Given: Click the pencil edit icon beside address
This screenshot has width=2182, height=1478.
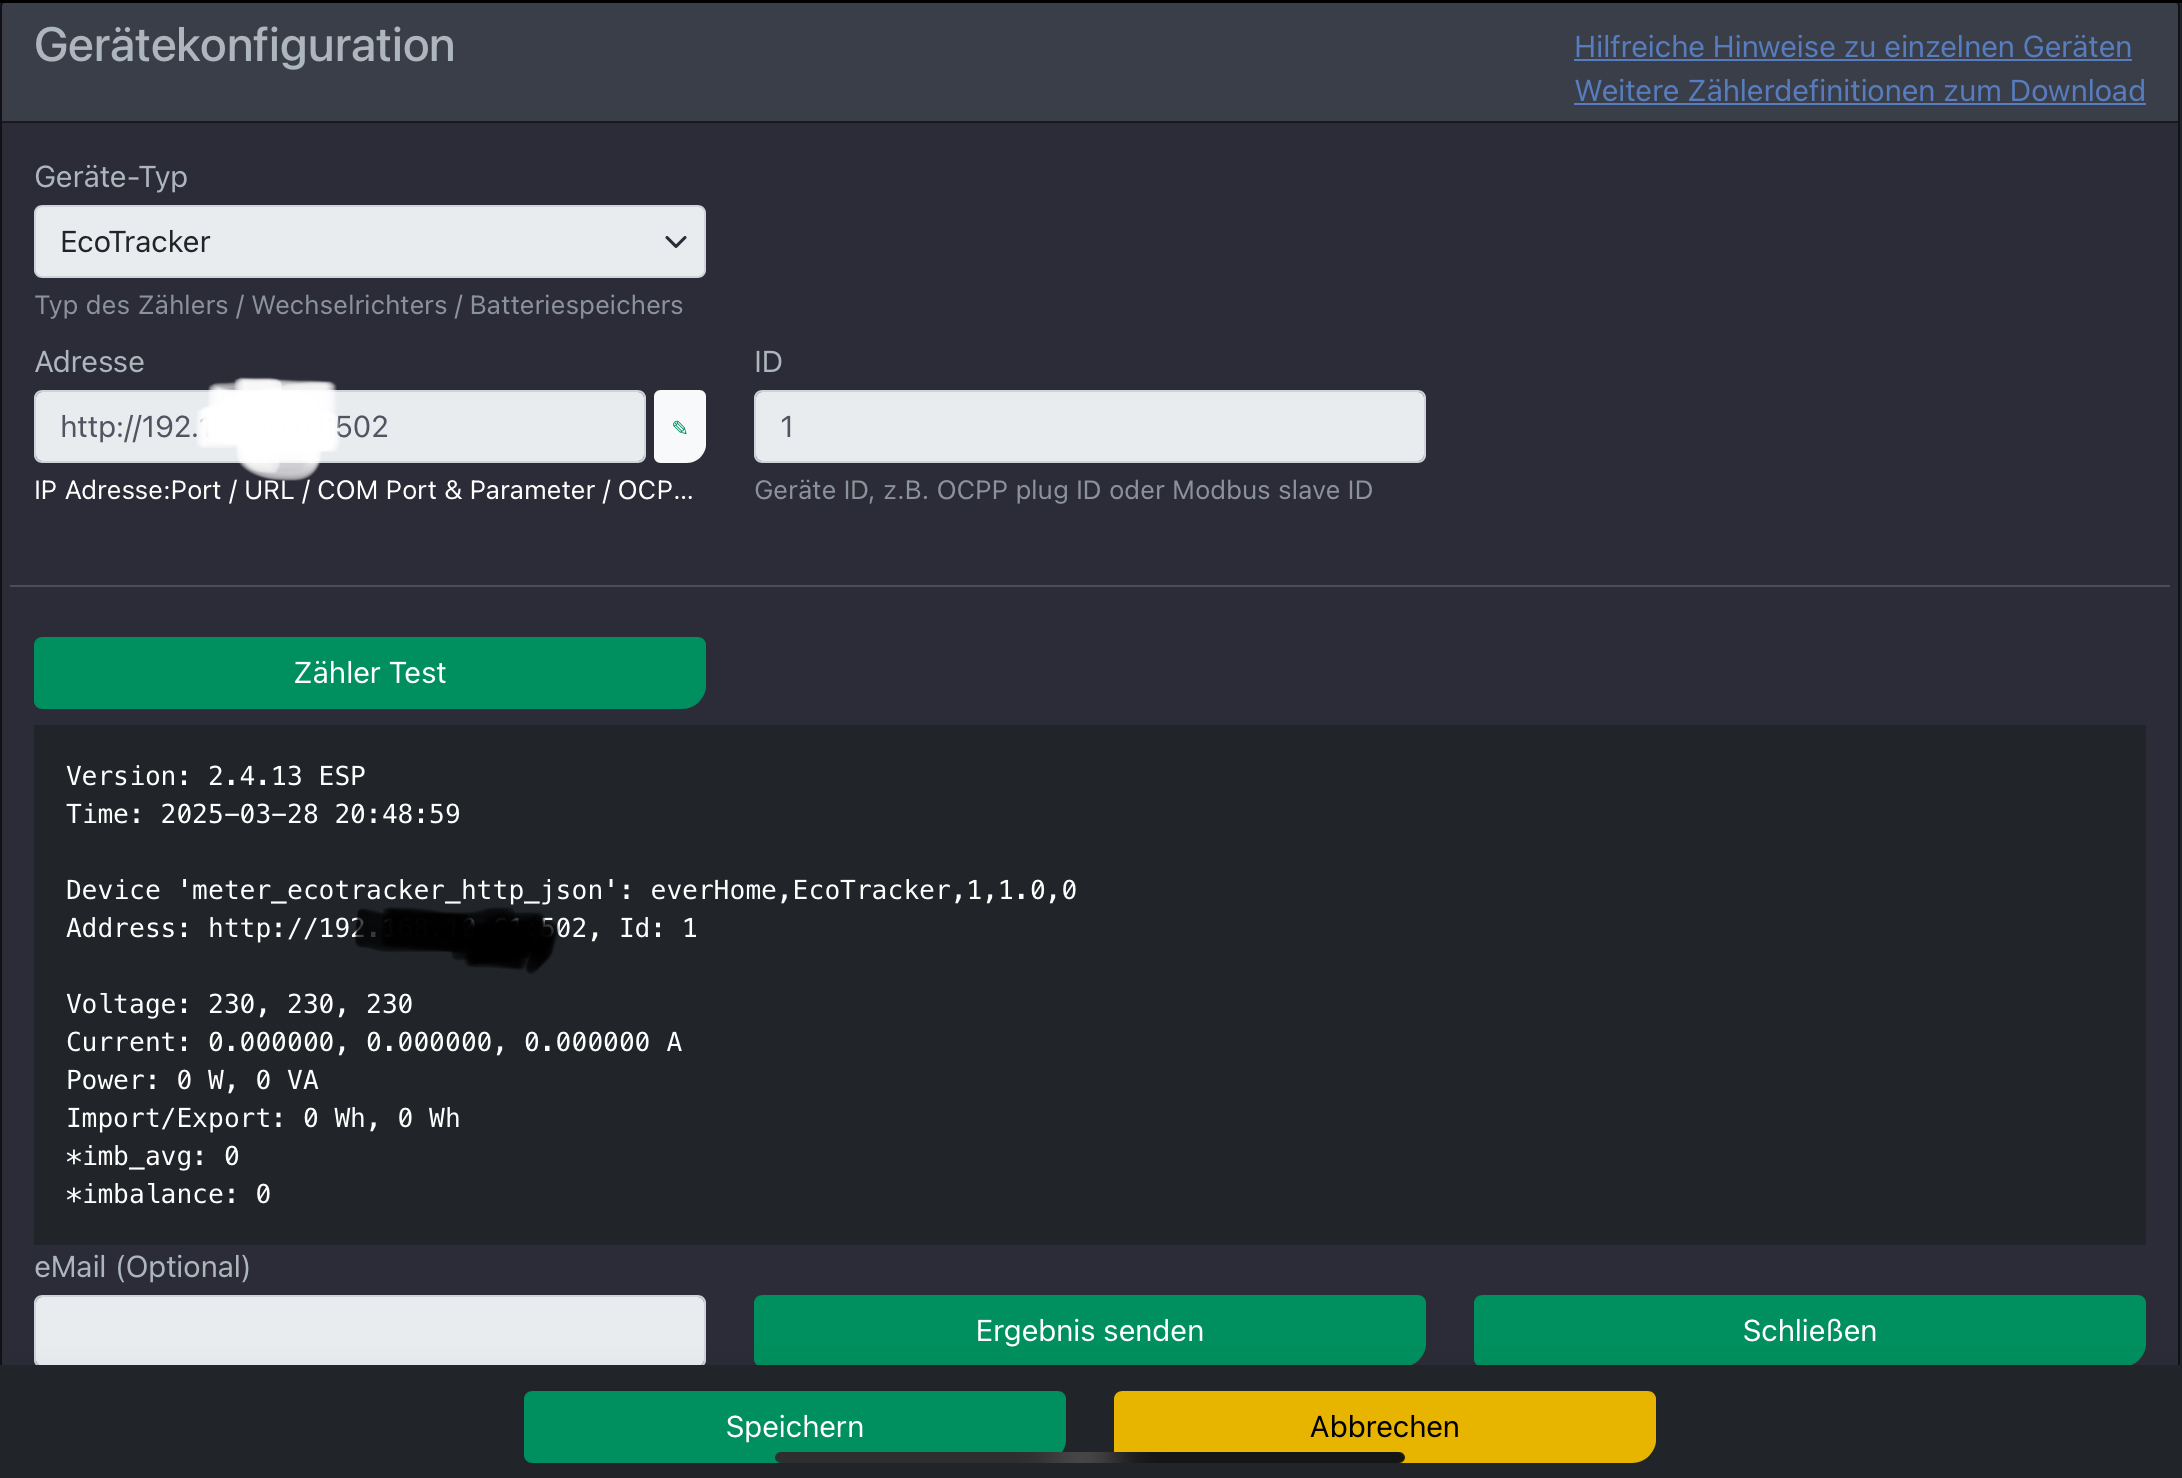Looking at the screenshot, I should click(680, 427).
